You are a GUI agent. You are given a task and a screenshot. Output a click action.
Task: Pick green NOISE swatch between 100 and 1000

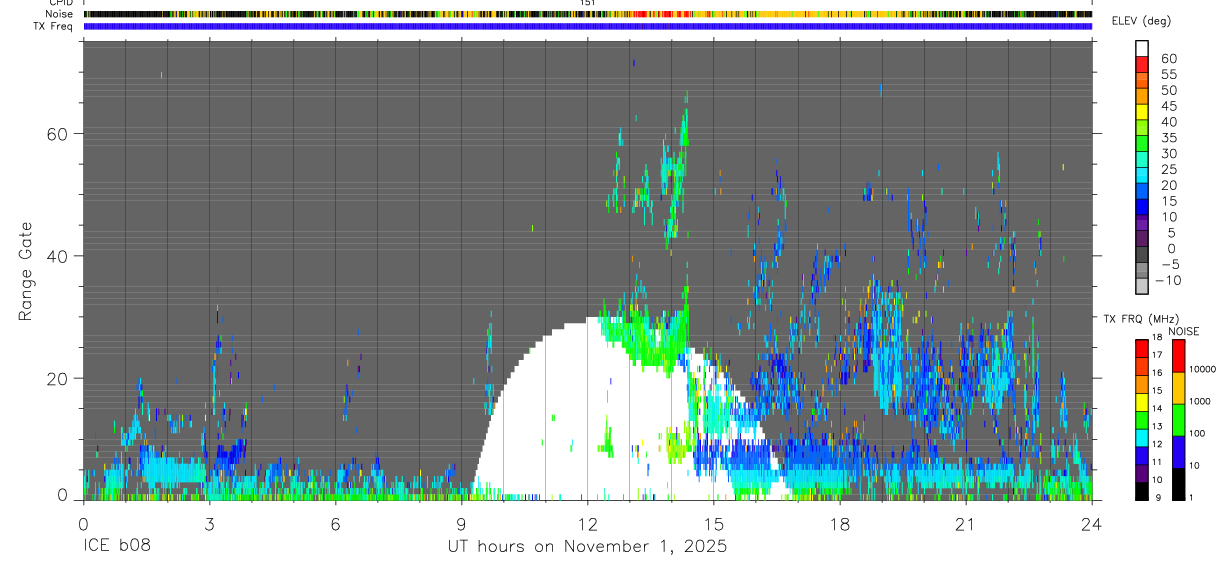tap(1178, 420)
